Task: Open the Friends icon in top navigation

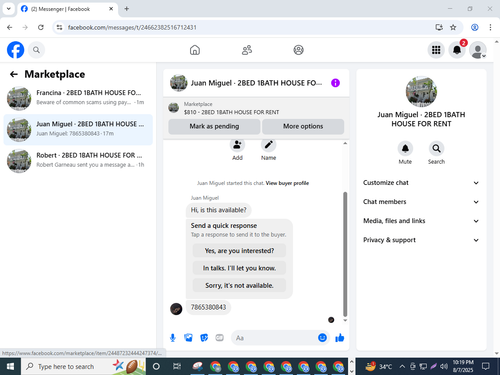Action: click(247, 50)
